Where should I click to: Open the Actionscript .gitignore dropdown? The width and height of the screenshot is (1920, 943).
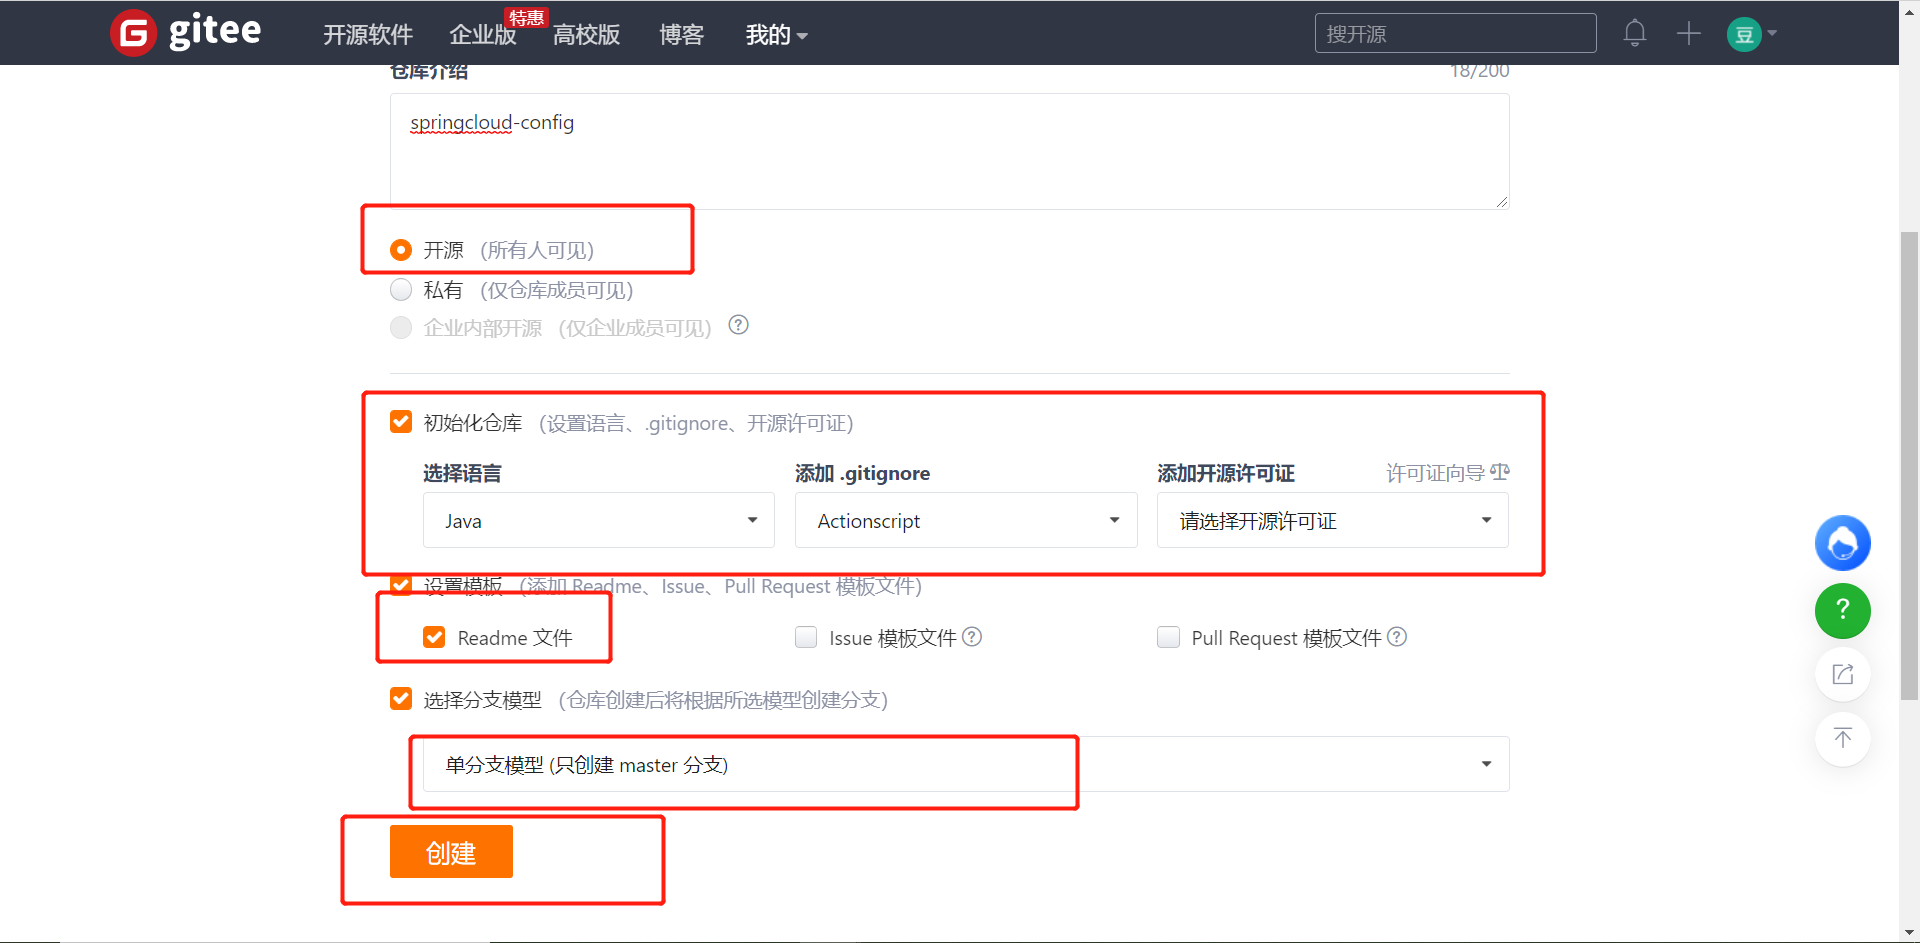966,520
